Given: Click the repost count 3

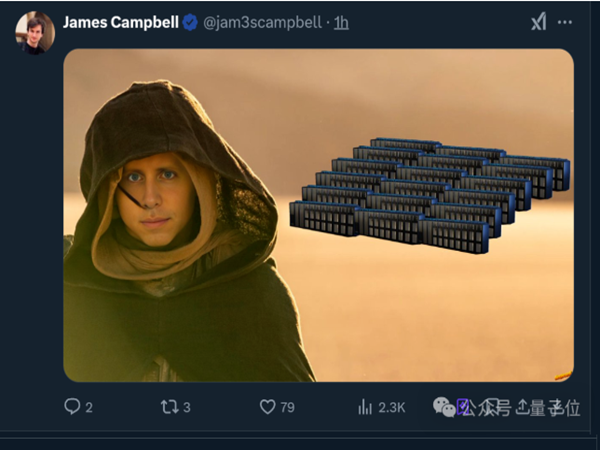Looking at the screenshot, I should (187, 407).
